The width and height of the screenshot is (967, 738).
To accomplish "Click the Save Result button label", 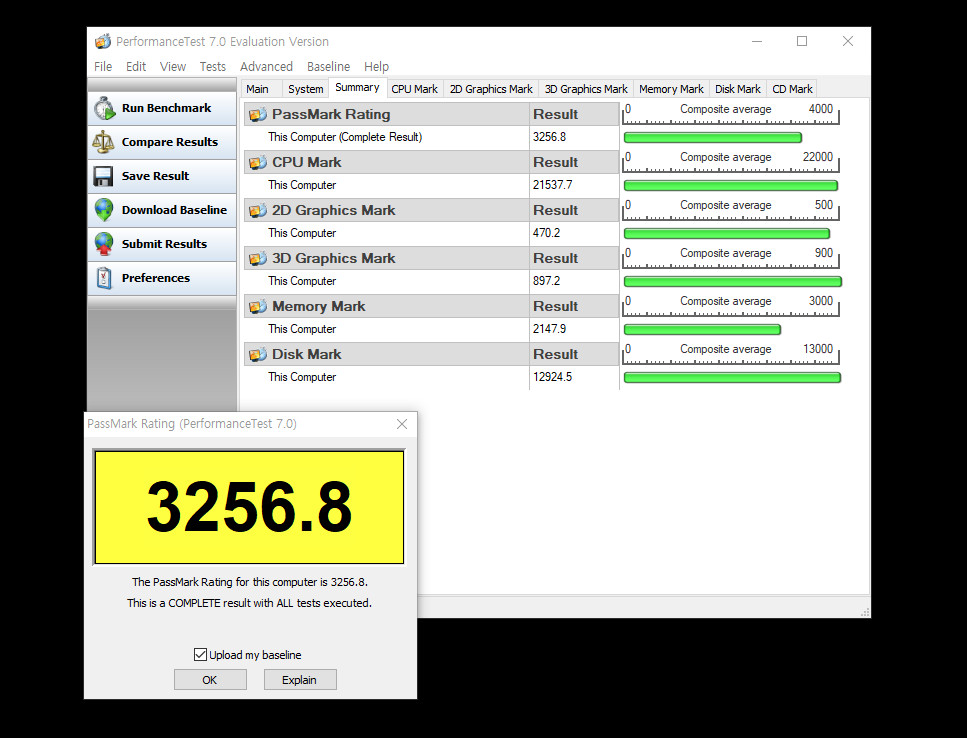I will point(155,176).
